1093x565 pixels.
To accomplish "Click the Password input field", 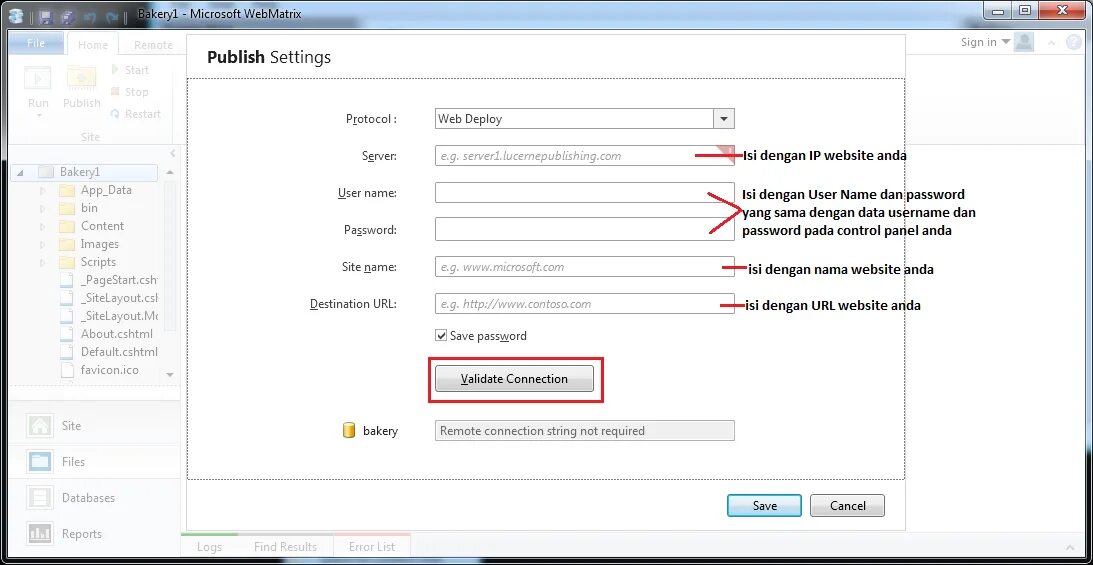I will point(584,229).
